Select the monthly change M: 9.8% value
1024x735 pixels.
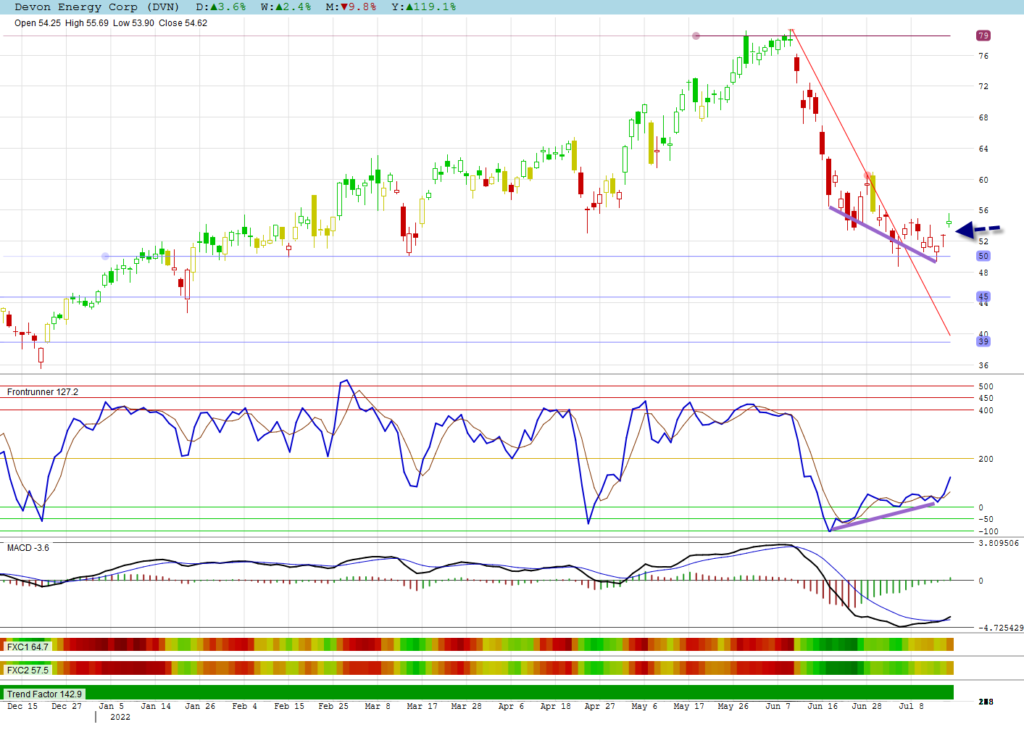[350, 7]
